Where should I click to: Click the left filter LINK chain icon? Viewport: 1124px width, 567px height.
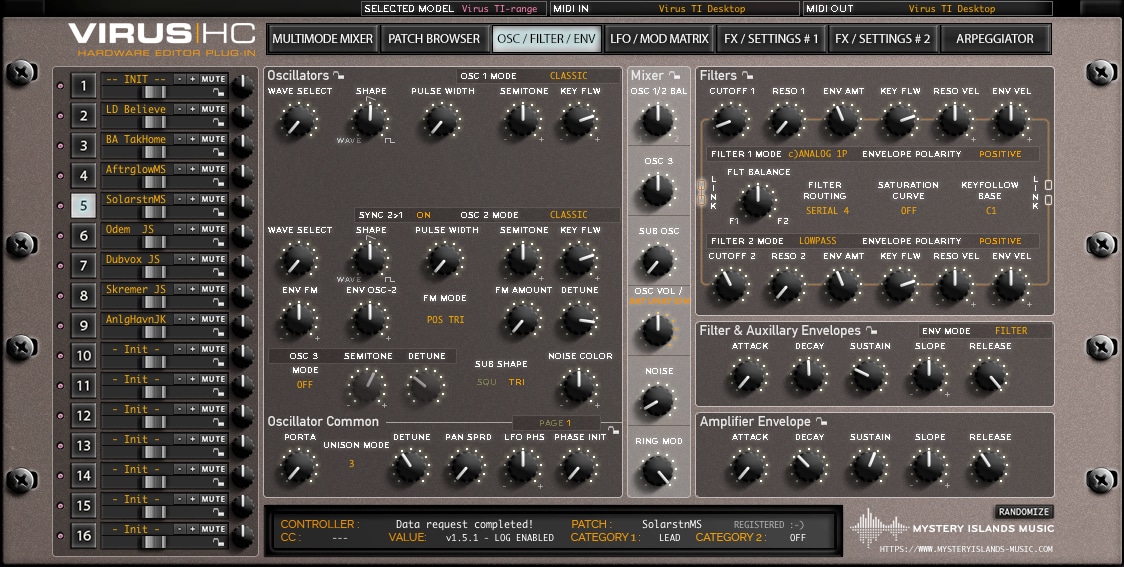point(702,192)
